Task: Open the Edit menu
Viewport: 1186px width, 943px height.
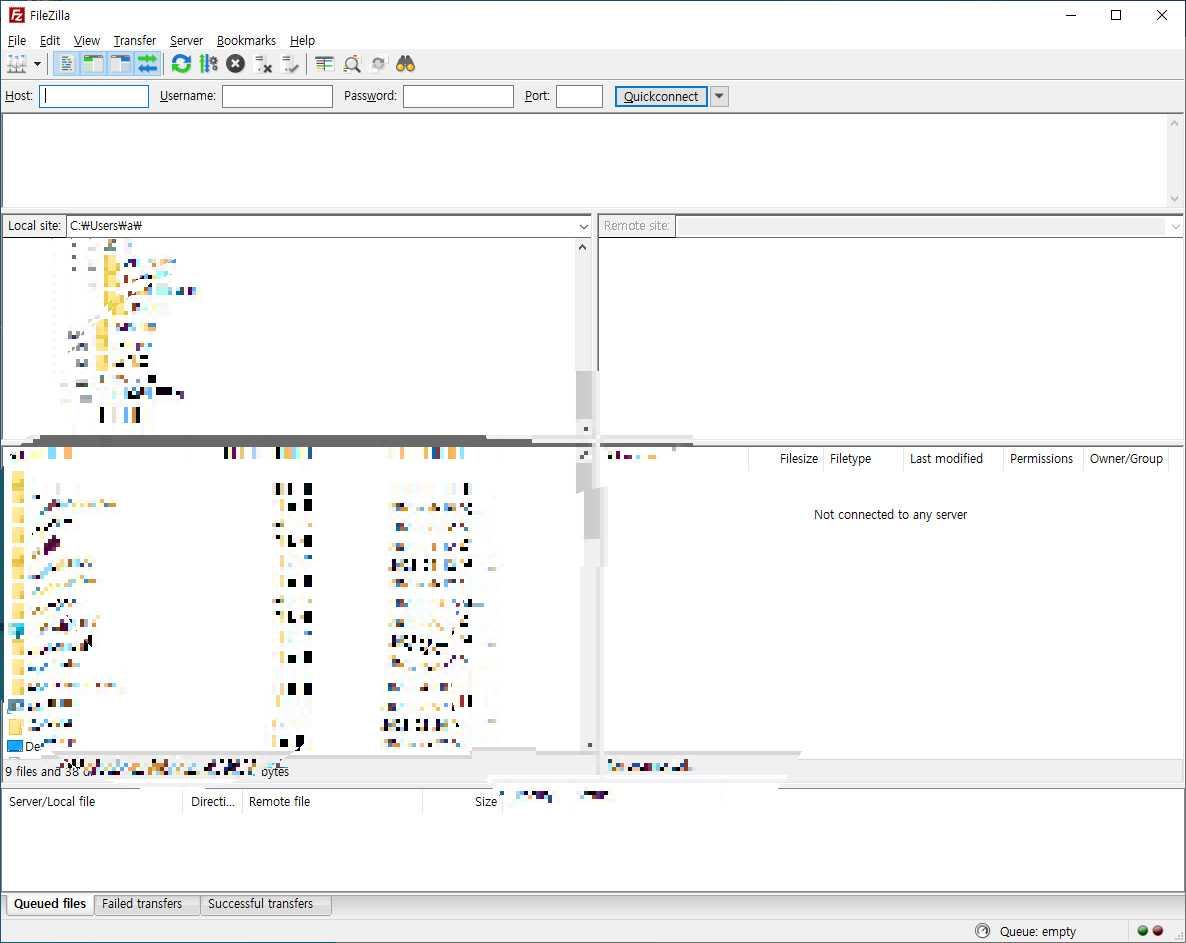Action: coord(50,41)
